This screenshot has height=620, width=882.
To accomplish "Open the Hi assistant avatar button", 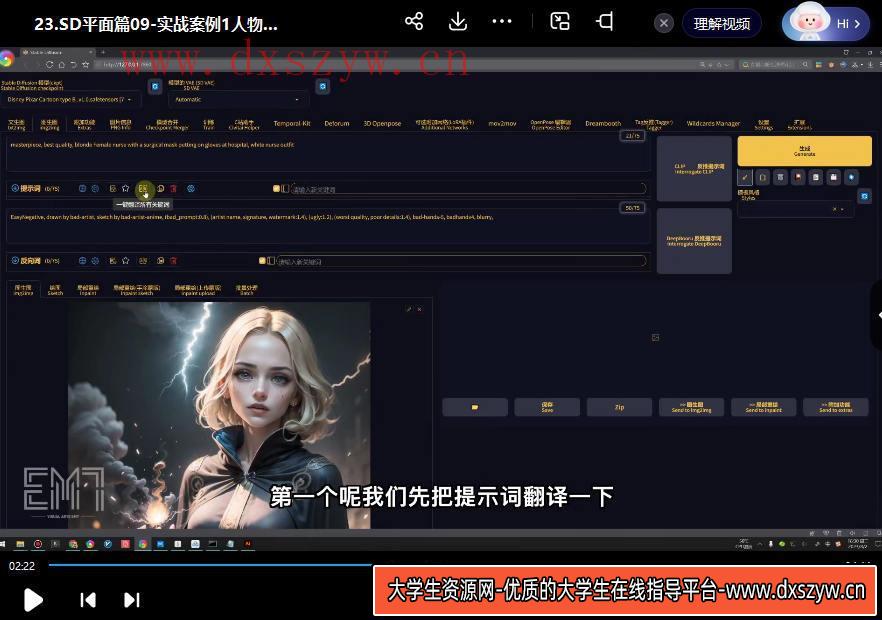I will click(825, 23).
